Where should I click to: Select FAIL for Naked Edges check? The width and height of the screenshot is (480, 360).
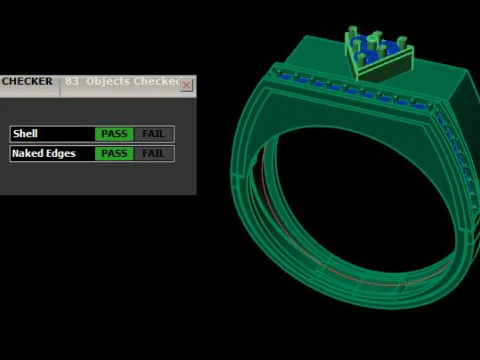153,154
